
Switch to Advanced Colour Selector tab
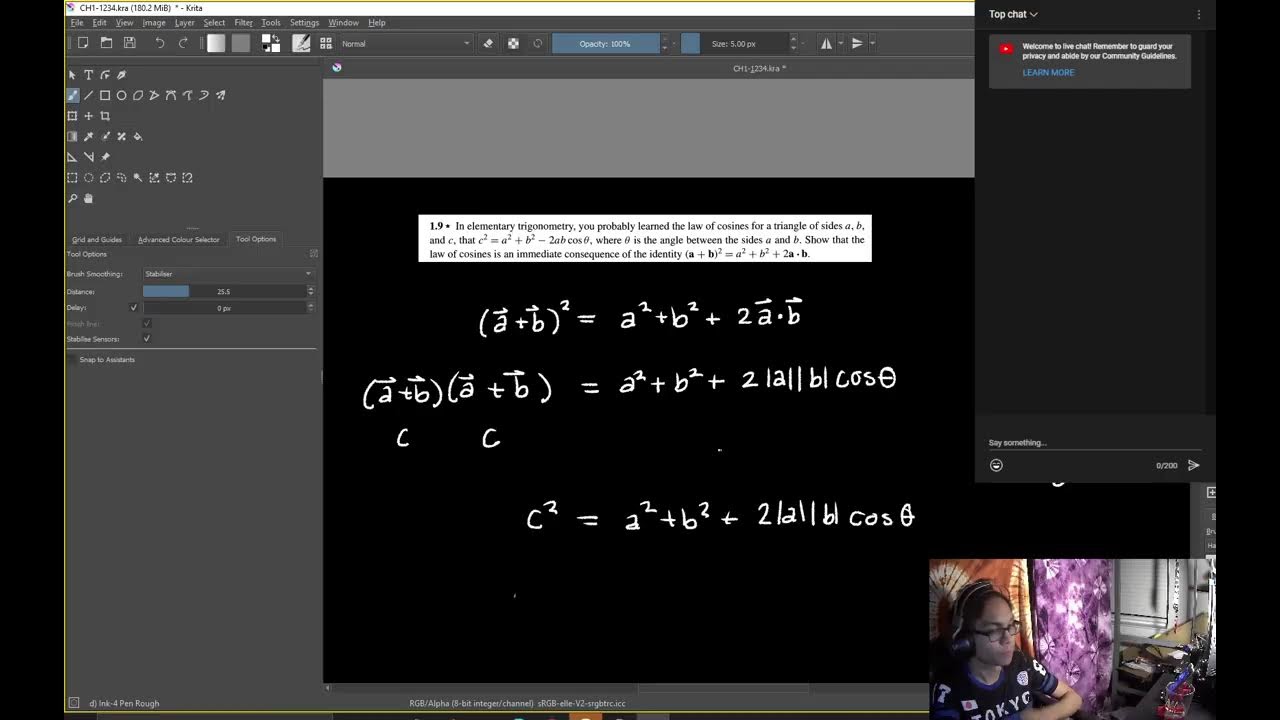178,240
